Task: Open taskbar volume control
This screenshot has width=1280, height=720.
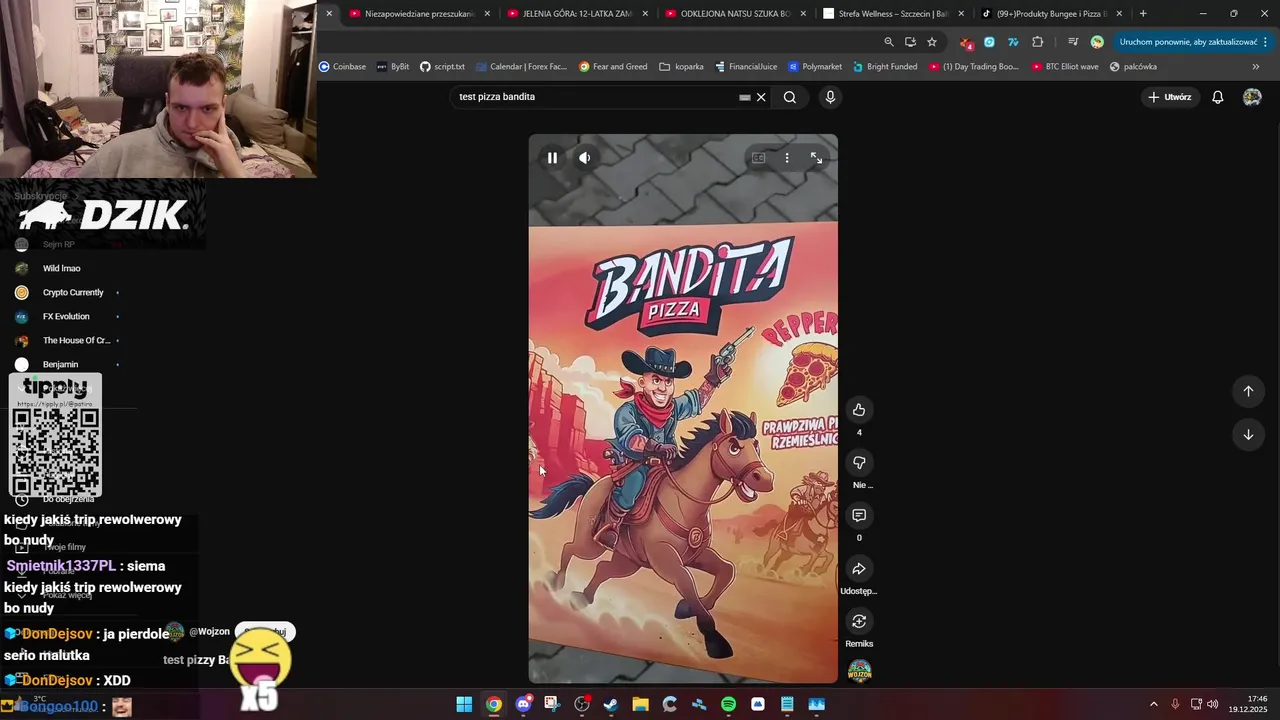Action: click(x=1213, y=704)
